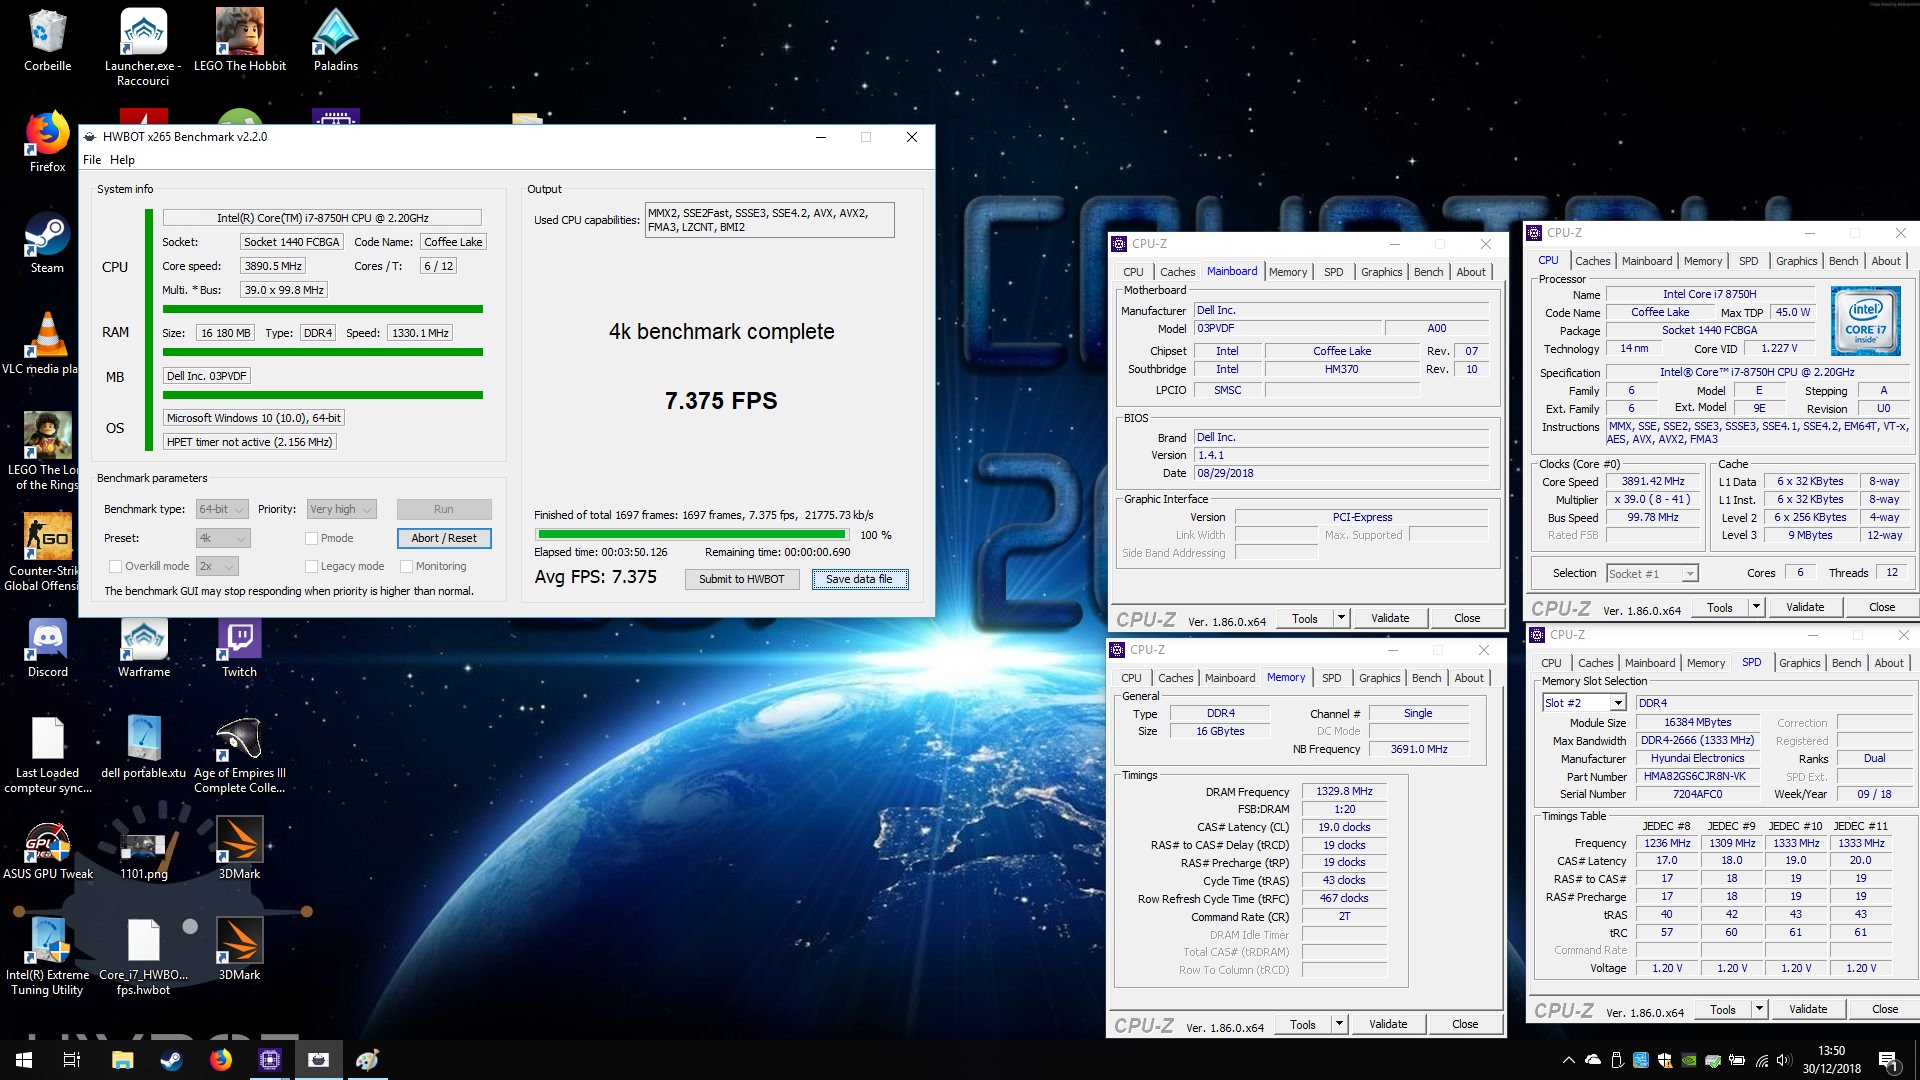This screenshot has width=1920, height=1080.
Task: Open the Corbeille recycle bin icon
Action: 47,40
